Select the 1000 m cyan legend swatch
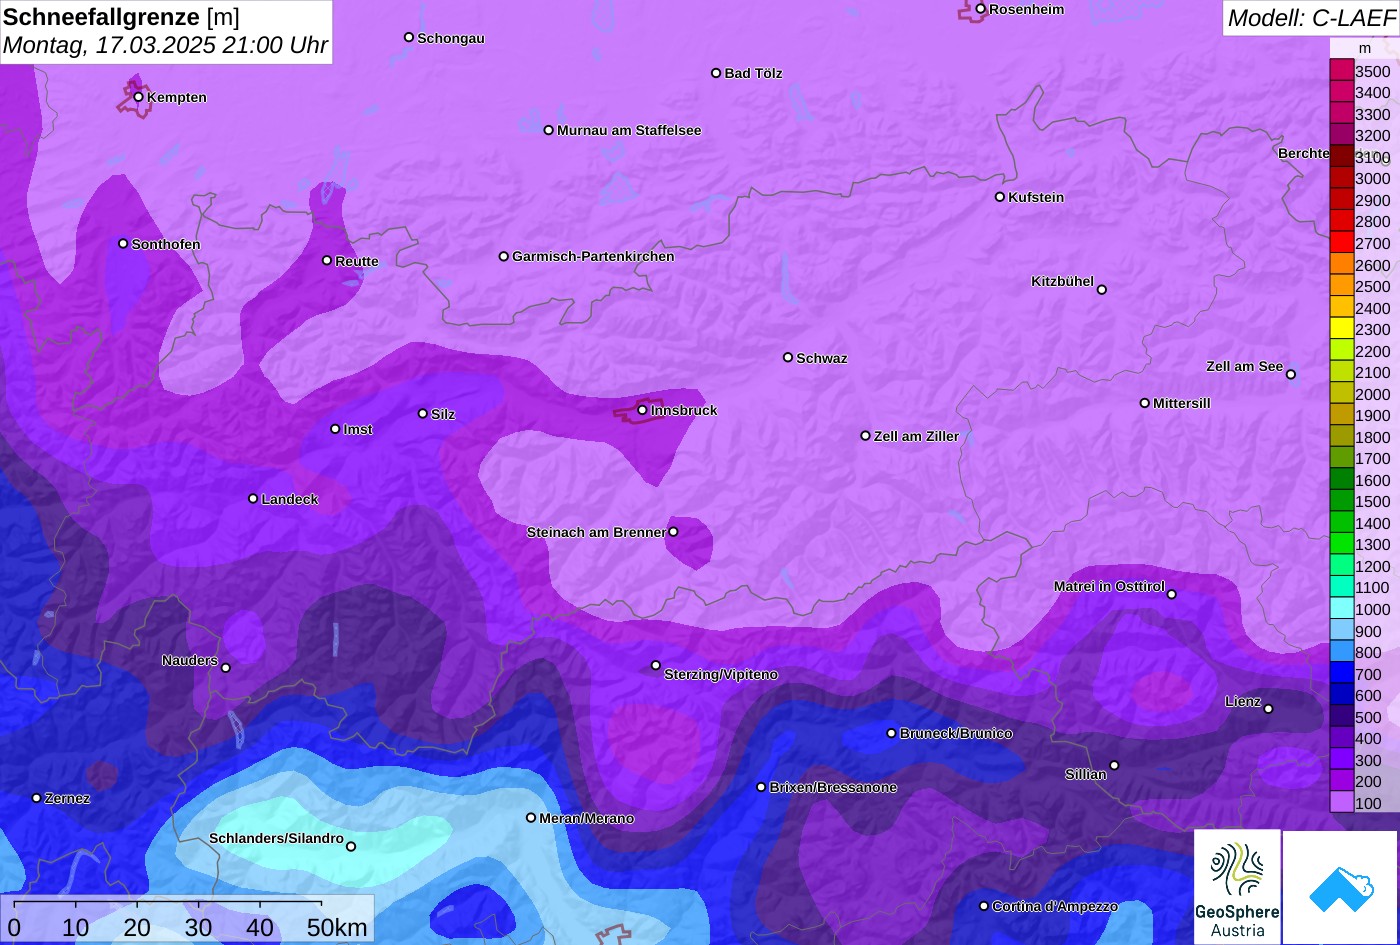 [x=1341, y=609]
